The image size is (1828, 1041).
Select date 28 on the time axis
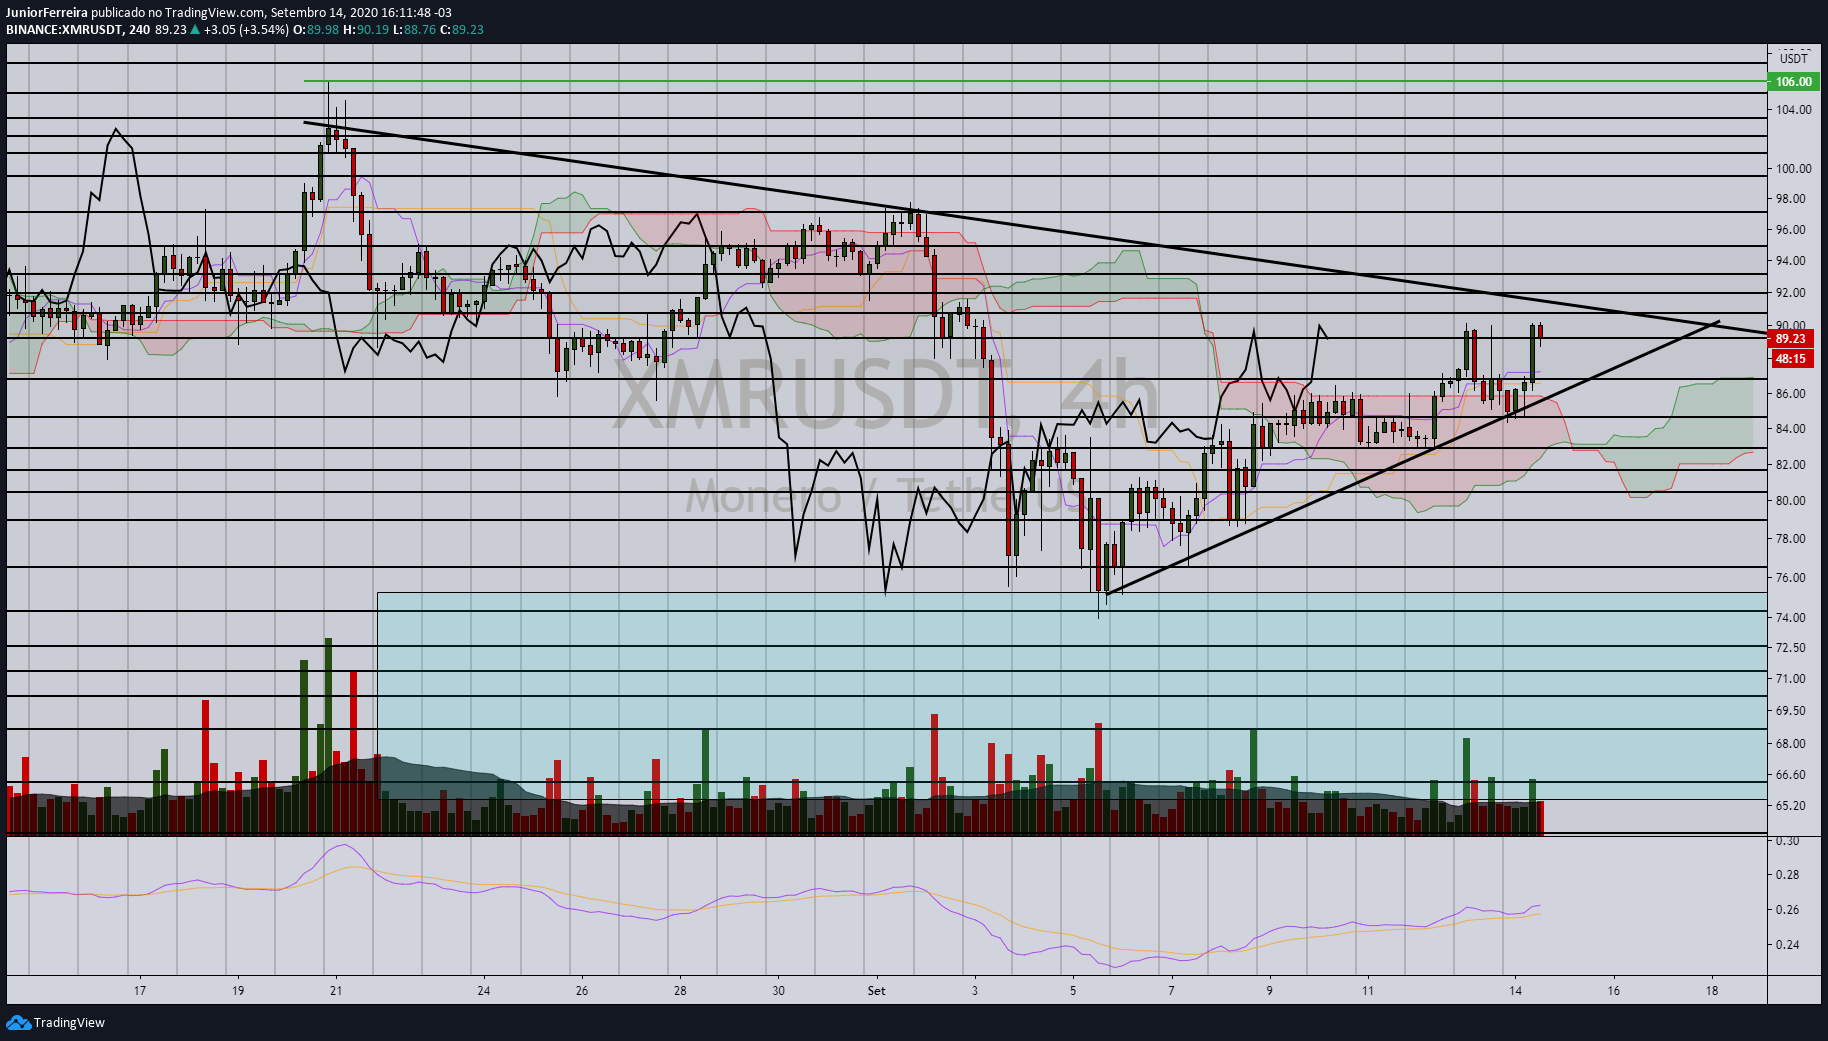pyautogui.click(x=680, y=991)
